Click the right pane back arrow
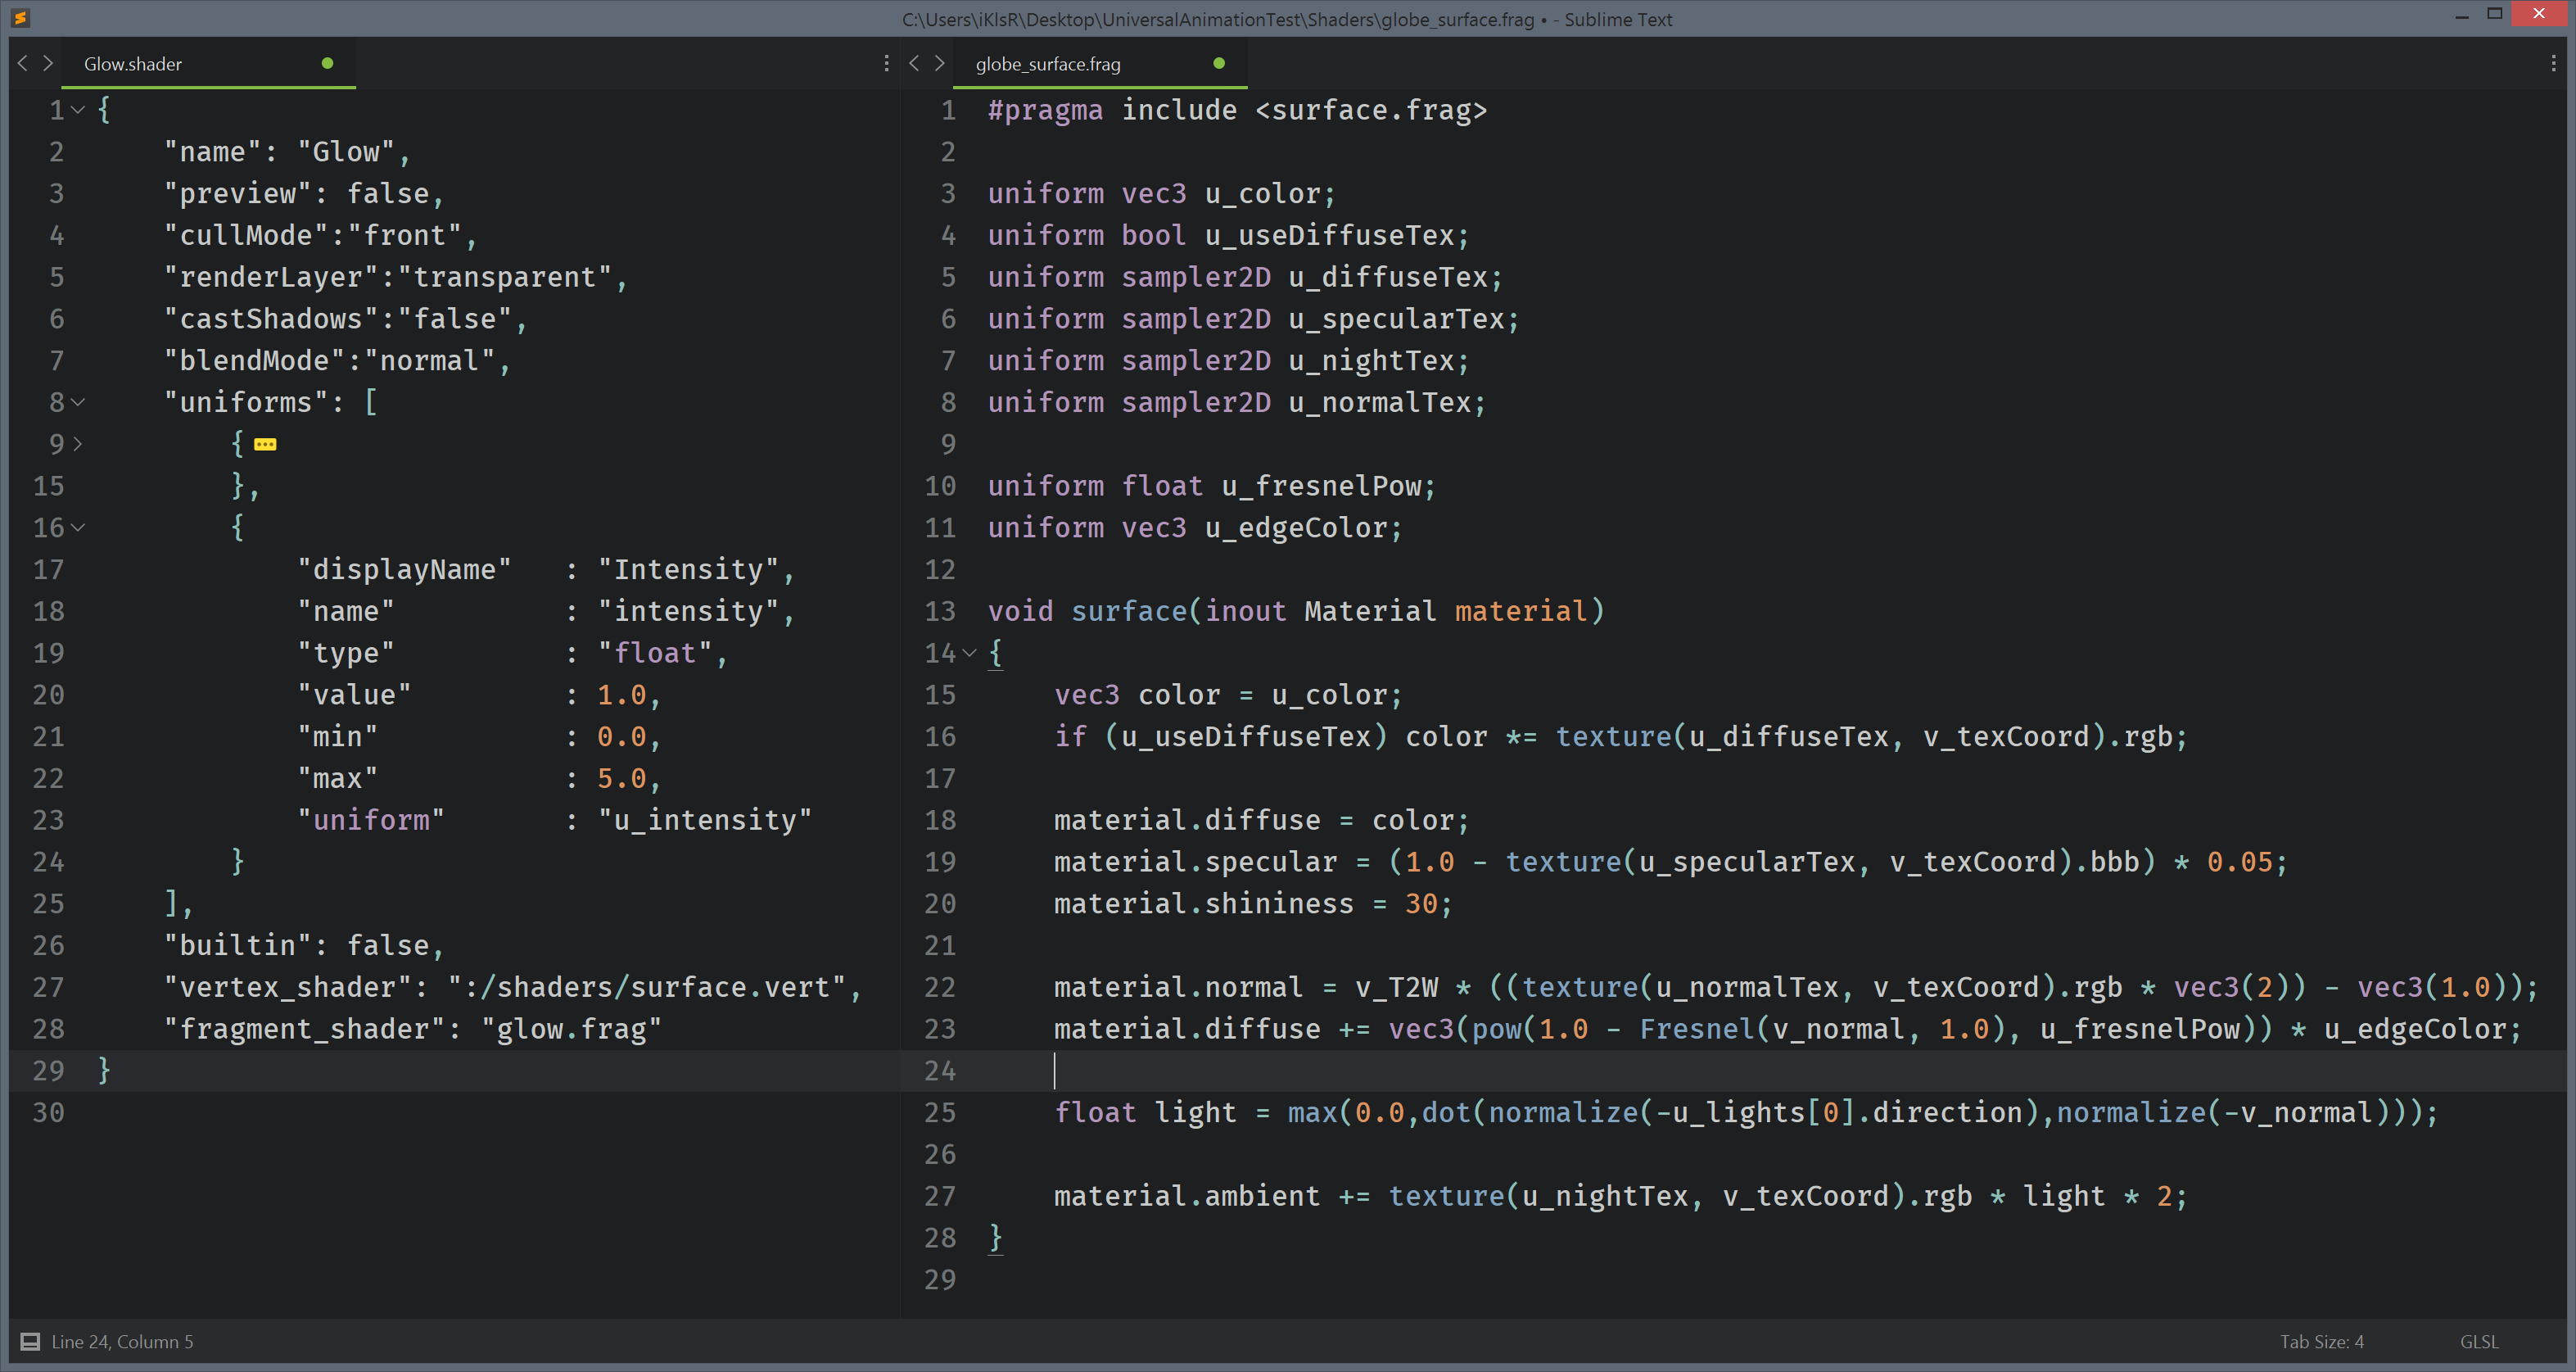2576x1372 pixels. [x=914, y=63]
